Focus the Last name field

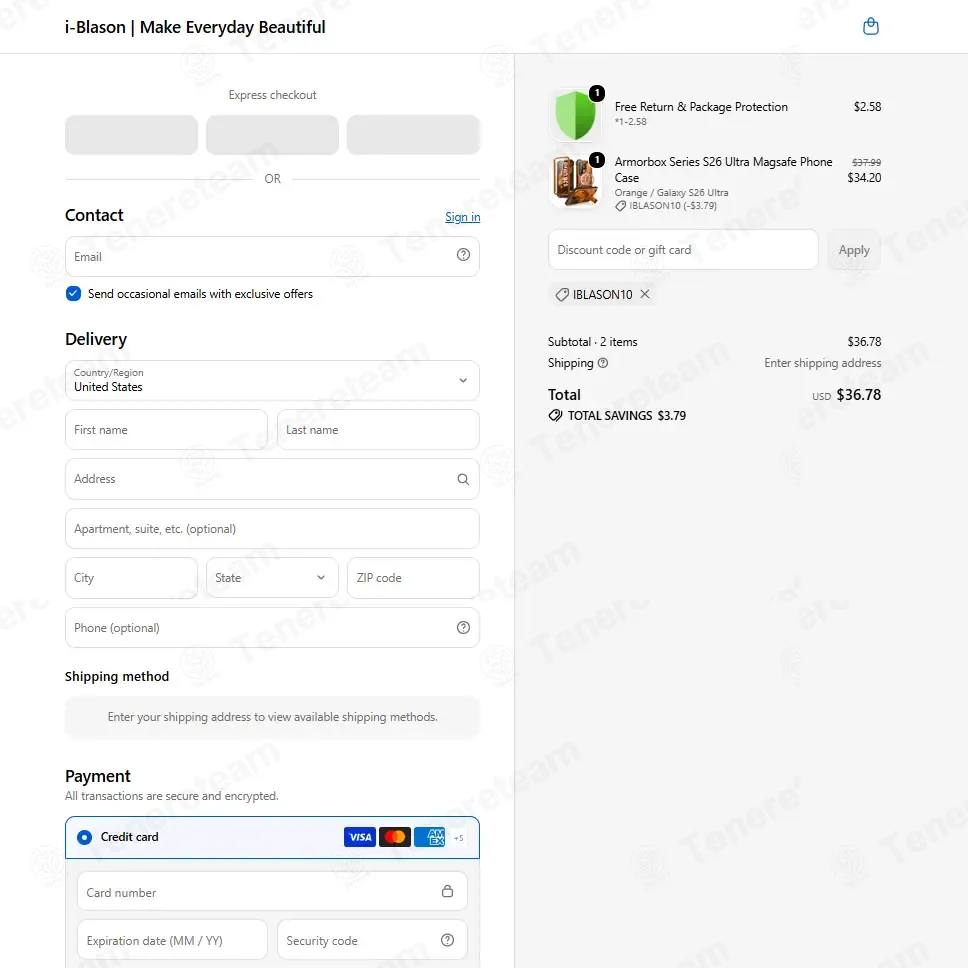pos(378,430)
